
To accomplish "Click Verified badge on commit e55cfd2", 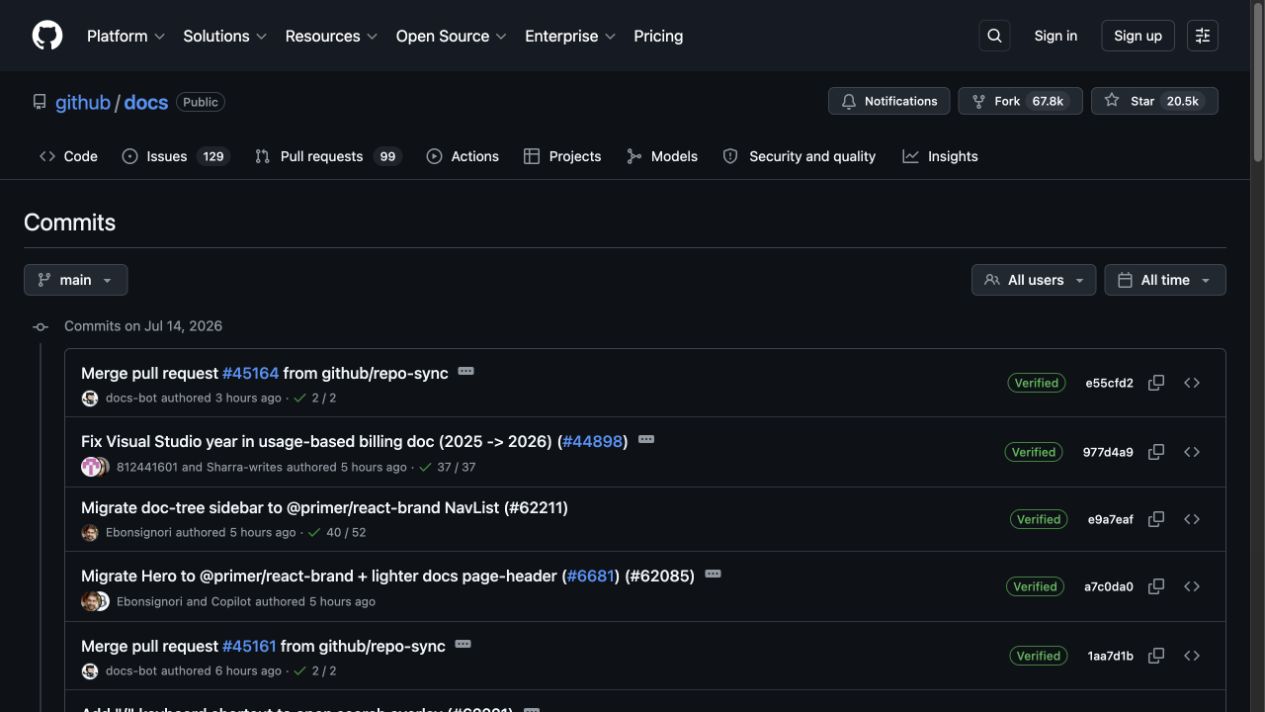I will coord(1036,383).
